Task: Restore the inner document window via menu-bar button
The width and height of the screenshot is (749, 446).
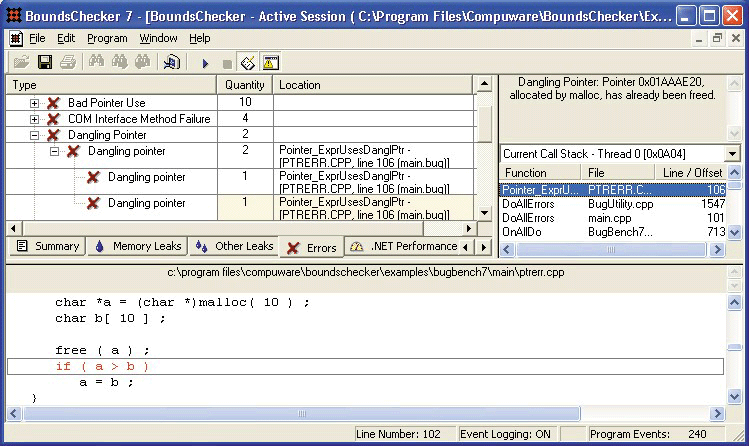Action: (x=717, y=38)
